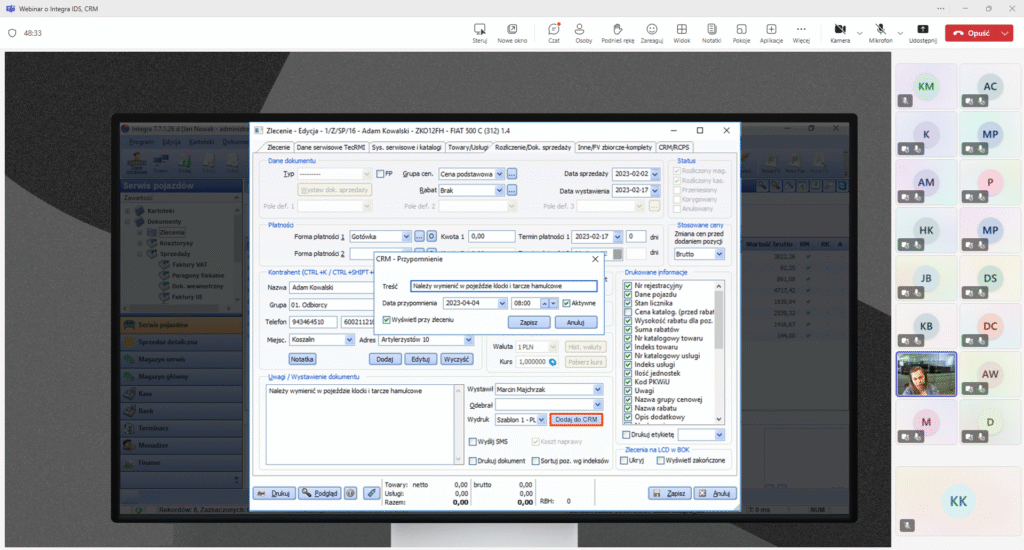Start sharing with Udostępnij
The width and height of the screenshot is (1024, 550).
pos(922,33)
